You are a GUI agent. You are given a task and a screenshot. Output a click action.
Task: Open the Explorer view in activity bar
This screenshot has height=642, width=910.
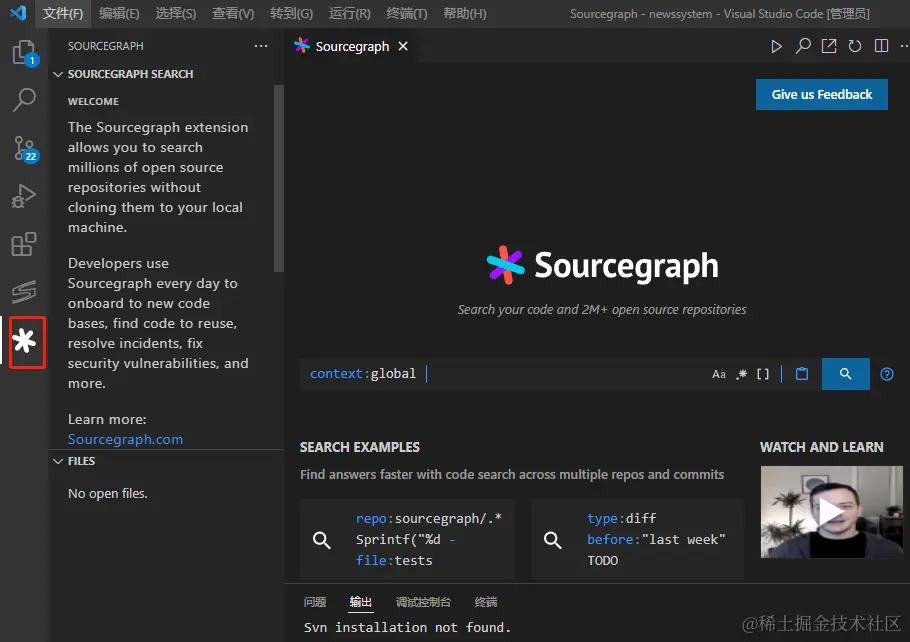(x=24, y=53)
